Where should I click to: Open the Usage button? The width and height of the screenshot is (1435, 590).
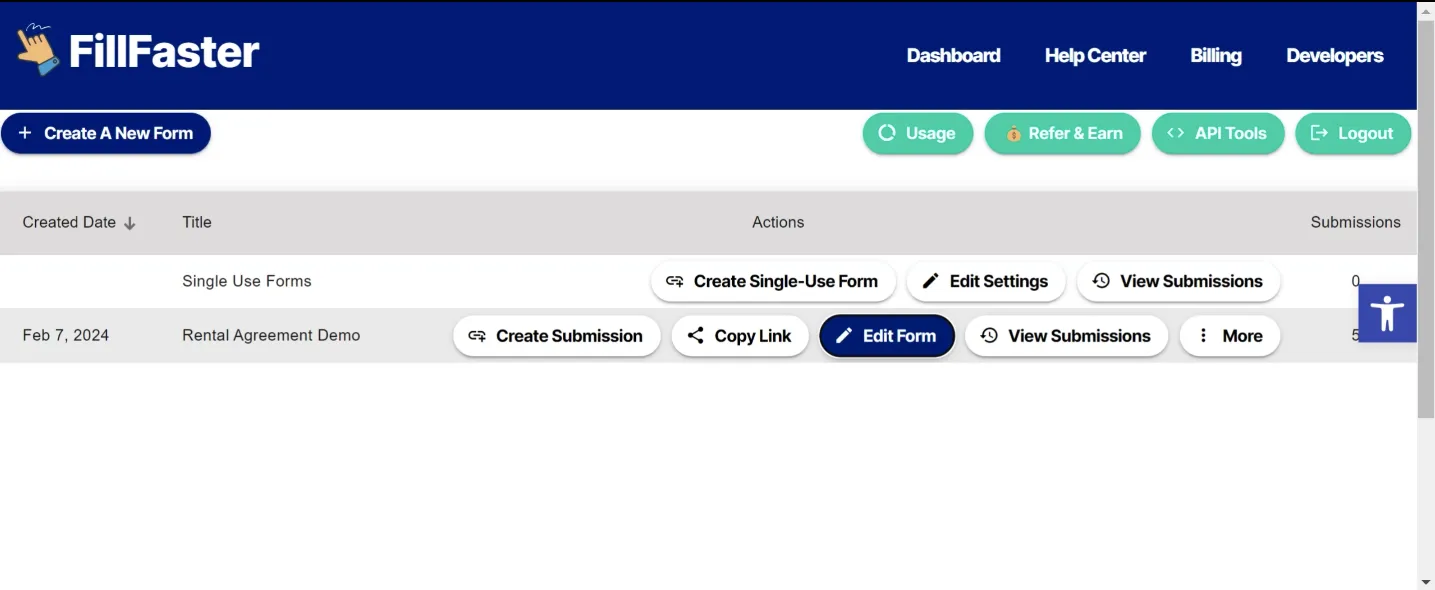point(918,133)
